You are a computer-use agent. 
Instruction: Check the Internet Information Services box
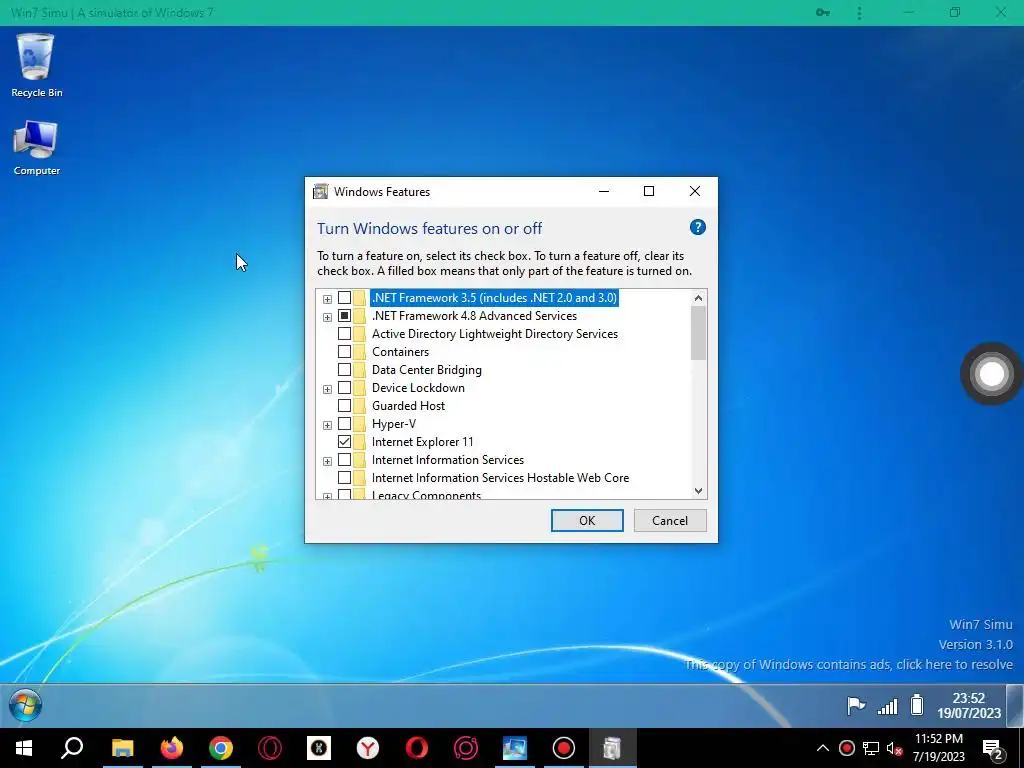[x=344, y=460]
